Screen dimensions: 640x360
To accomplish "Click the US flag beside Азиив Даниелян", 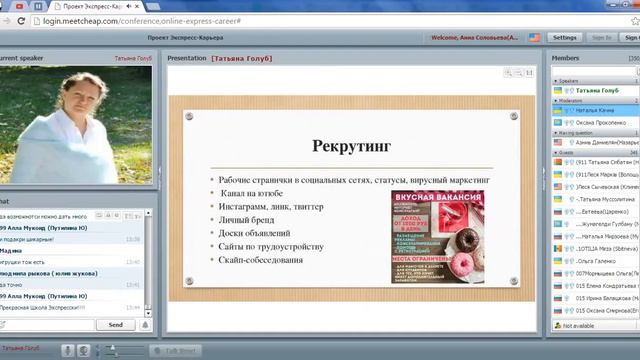I will (558, 142).
